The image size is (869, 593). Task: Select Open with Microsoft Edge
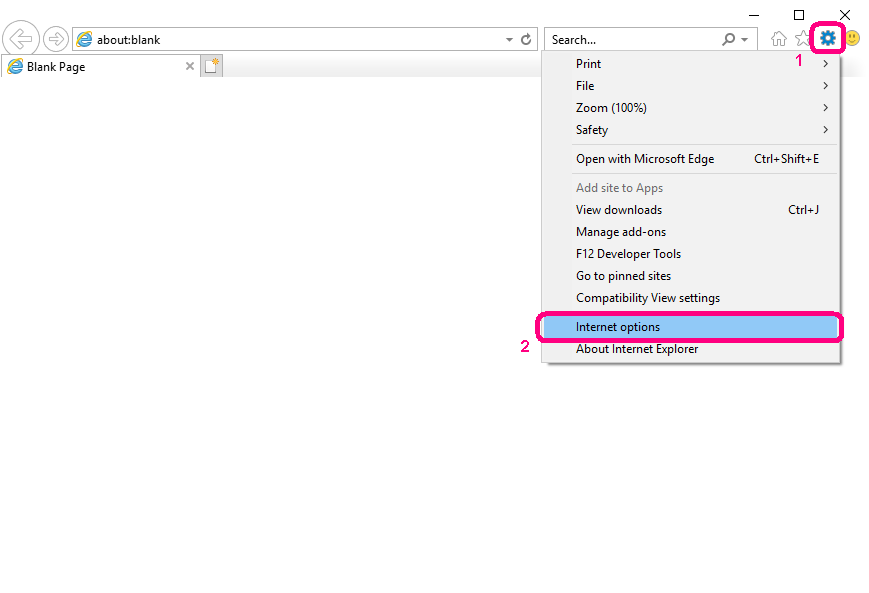tap(691, 159)
